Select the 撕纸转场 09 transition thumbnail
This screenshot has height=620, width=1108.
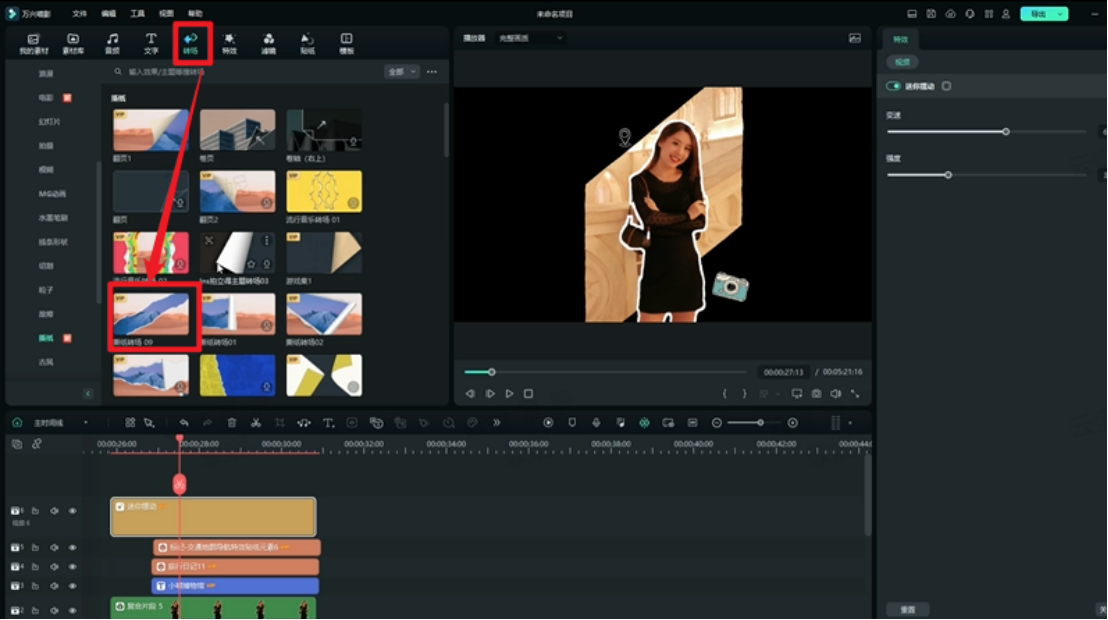(150, 314)
